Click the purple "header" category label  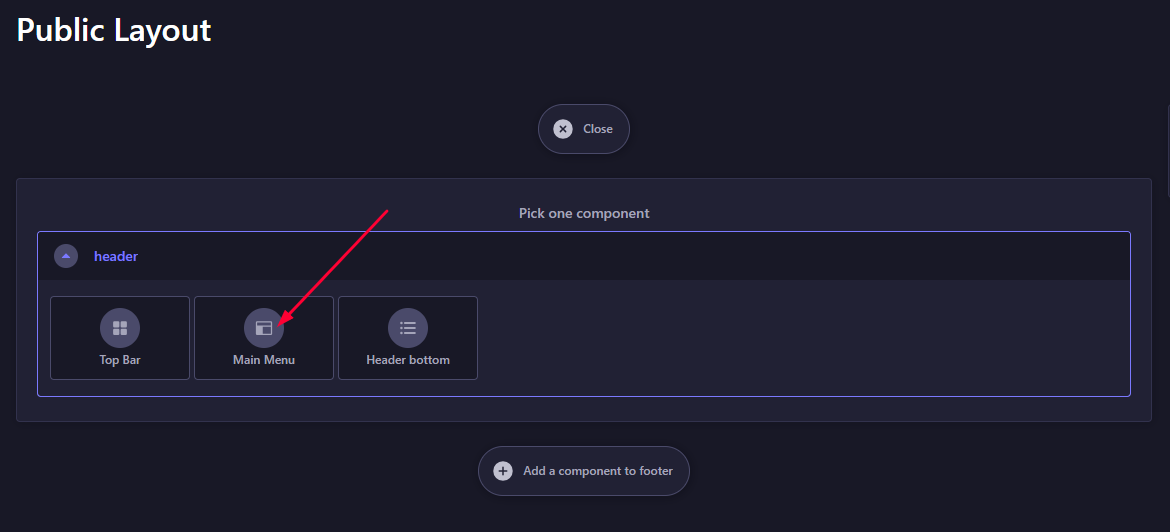116,256
